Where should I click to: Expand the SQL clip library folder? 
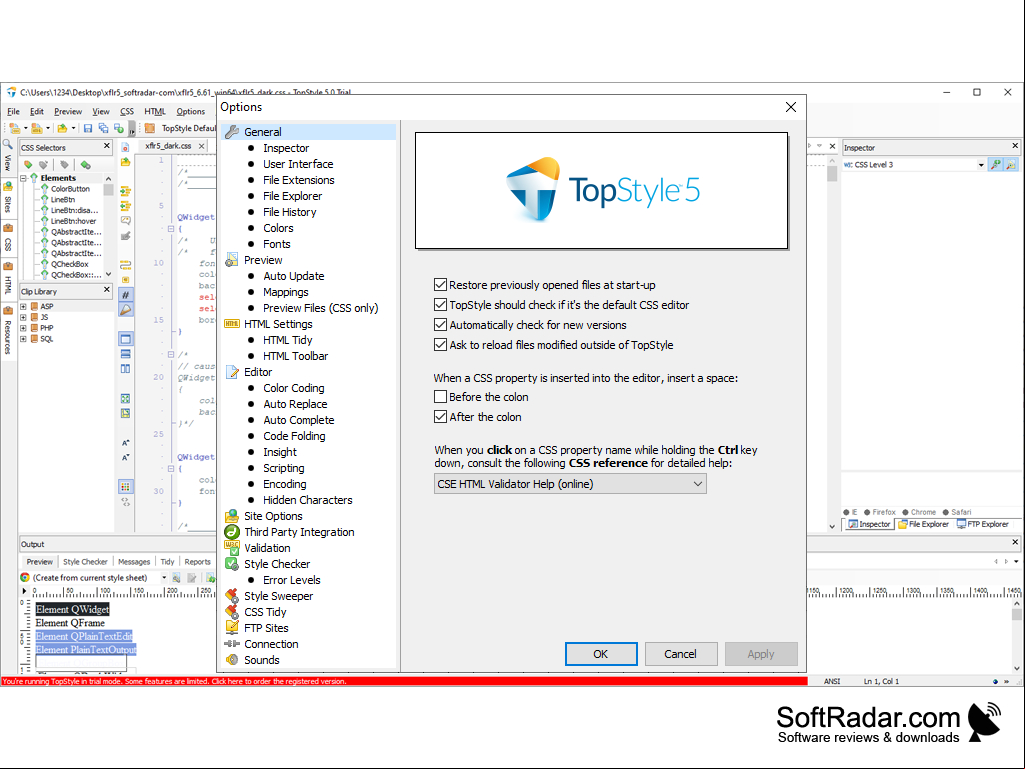24,339
